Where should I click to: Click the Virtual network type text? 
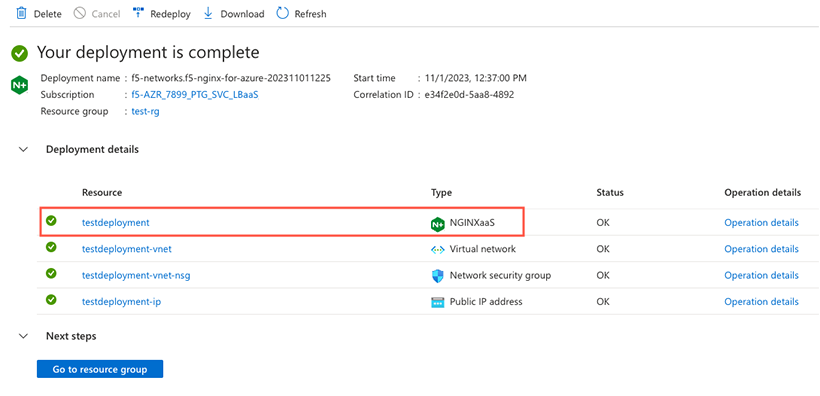pyautogui.click(x=483, y=250)
